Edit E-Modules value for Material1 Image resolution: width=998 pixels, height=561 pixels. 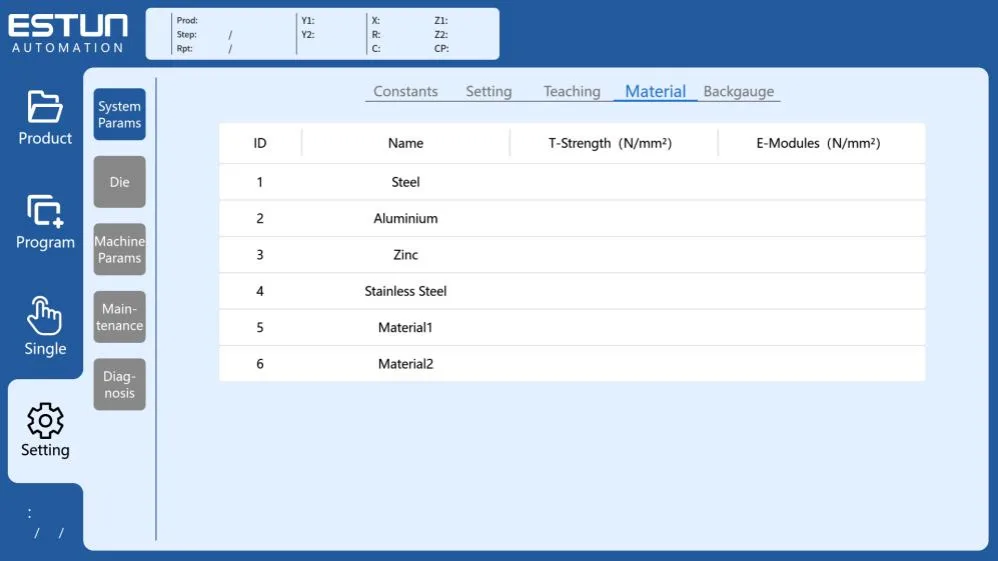[822, 327]
